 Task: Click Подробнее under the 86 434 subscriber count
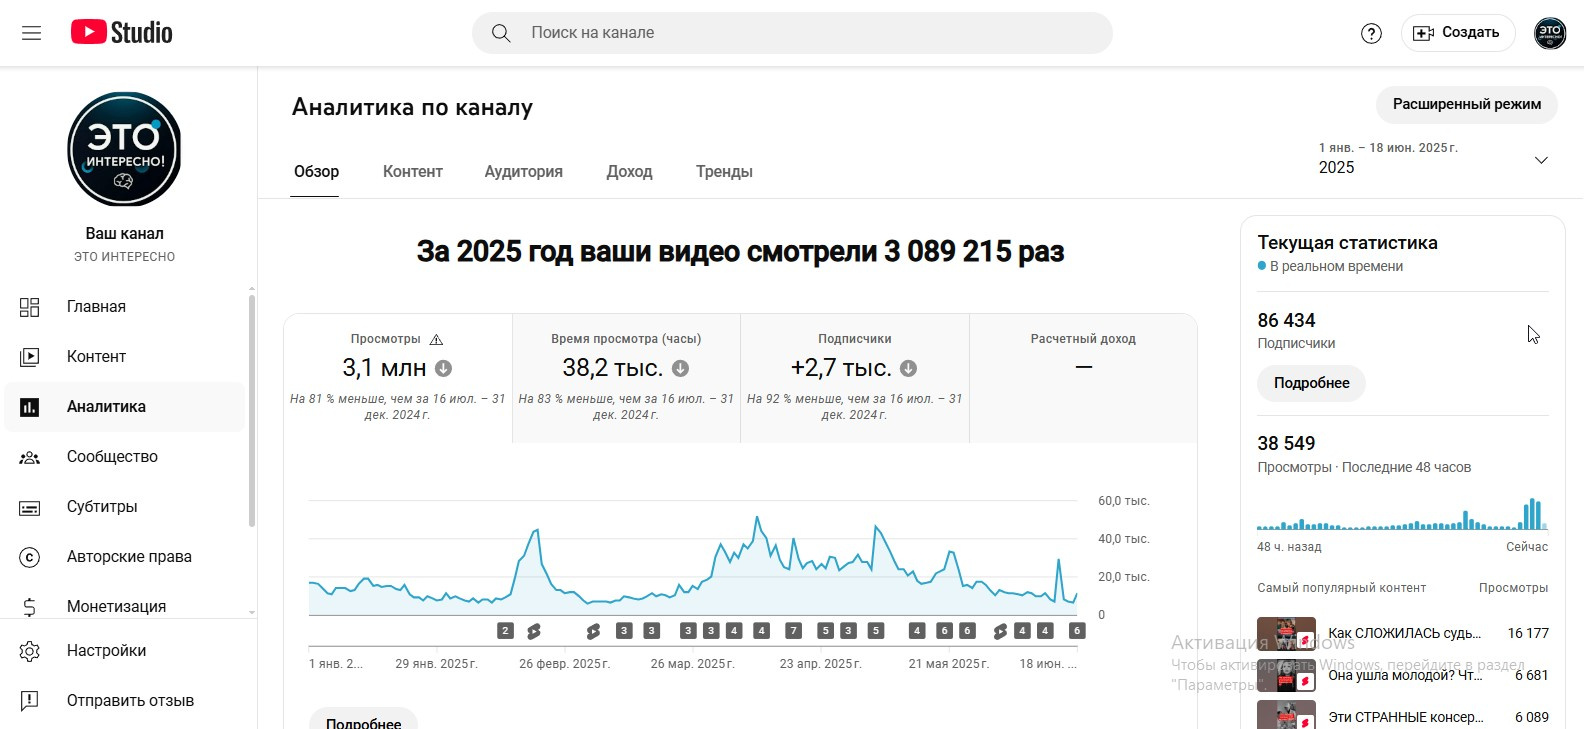coord(1311,383)
